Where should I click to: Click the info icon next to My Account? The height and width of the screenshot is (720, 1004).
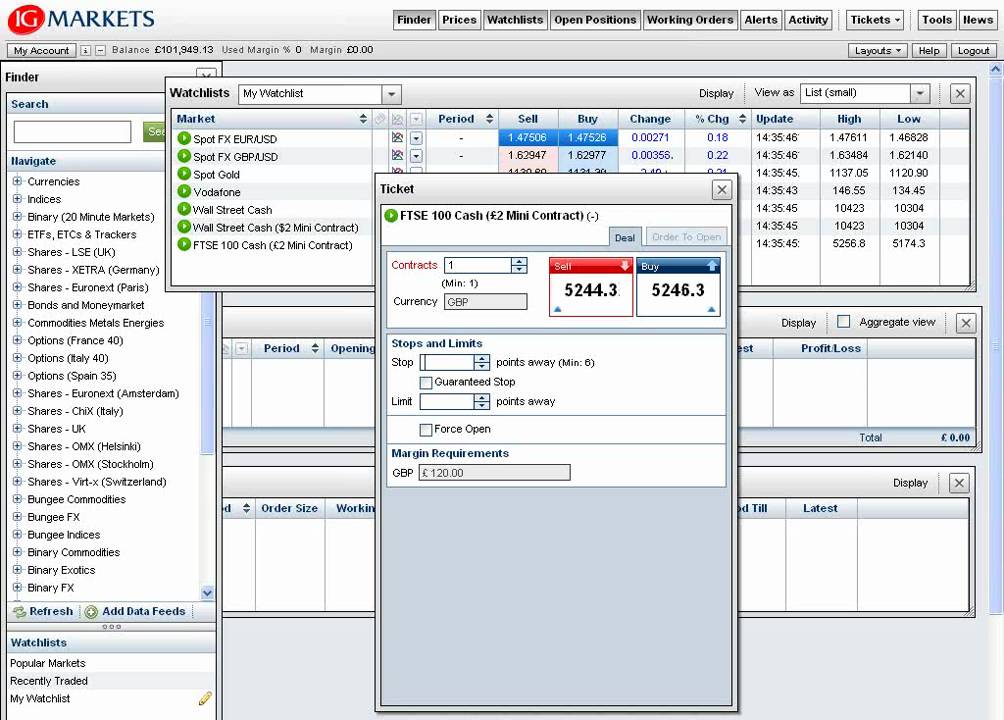tap(85, 50)
